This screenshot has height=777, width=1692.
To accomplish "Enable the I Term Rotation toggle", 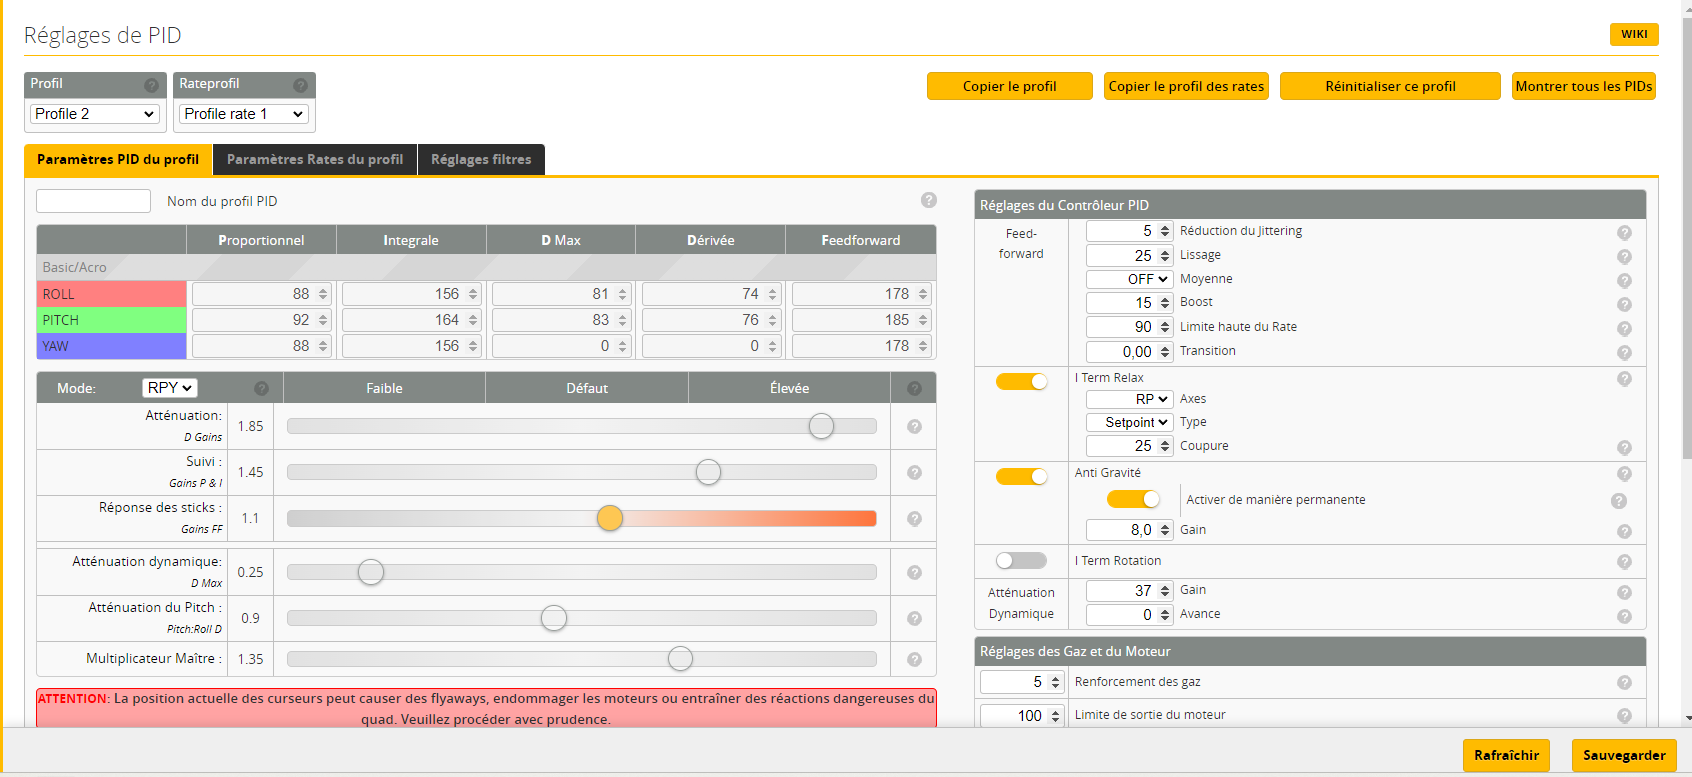I will pos(1021,561).
